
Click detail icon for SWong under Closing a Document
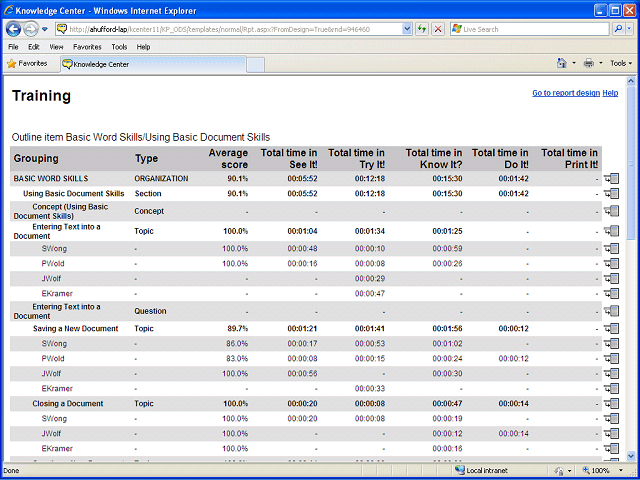pyautogui.click(x=612, y=418)
